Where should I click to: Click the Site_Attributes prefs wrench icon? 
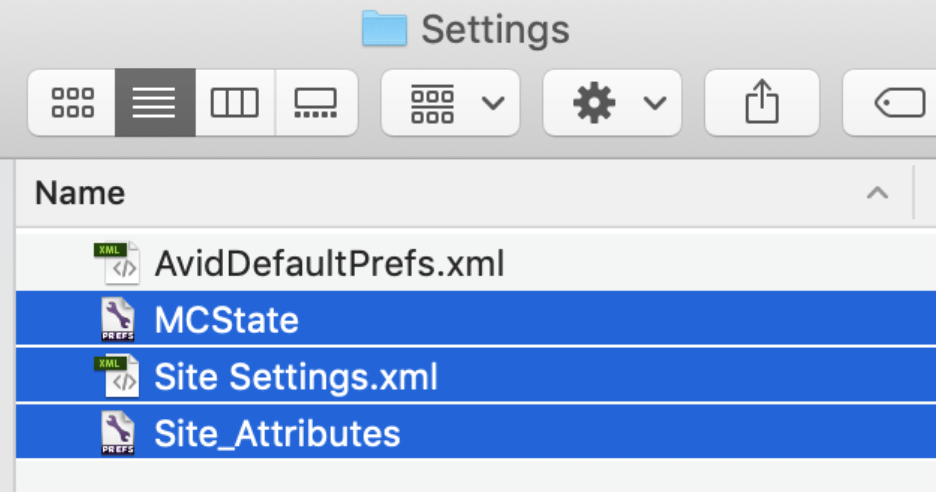pyautogui.click(x=118, y=432)
